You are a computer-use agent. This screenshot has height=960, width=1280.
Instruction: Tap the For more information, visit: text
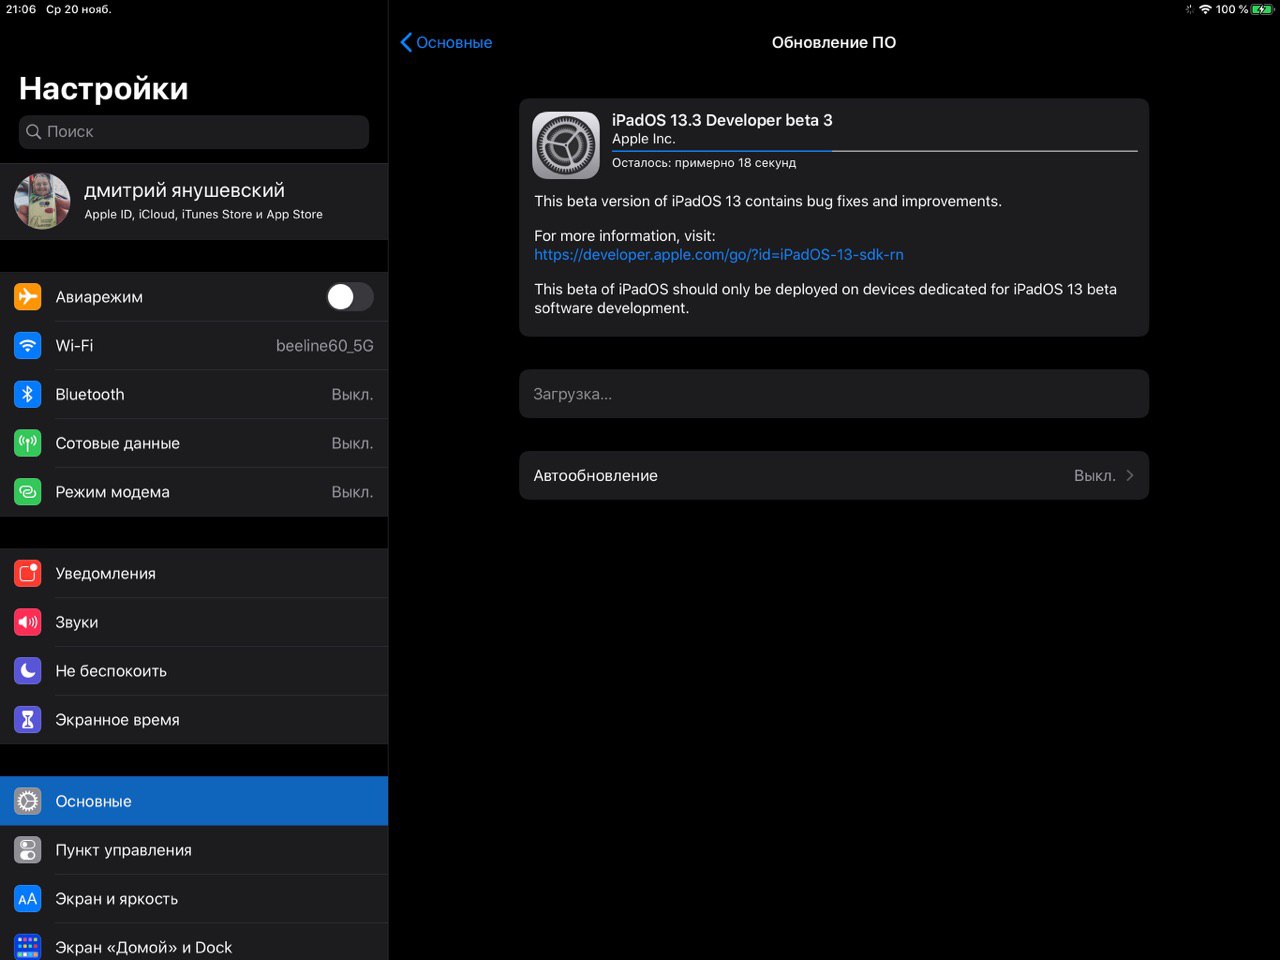point(625,236)
